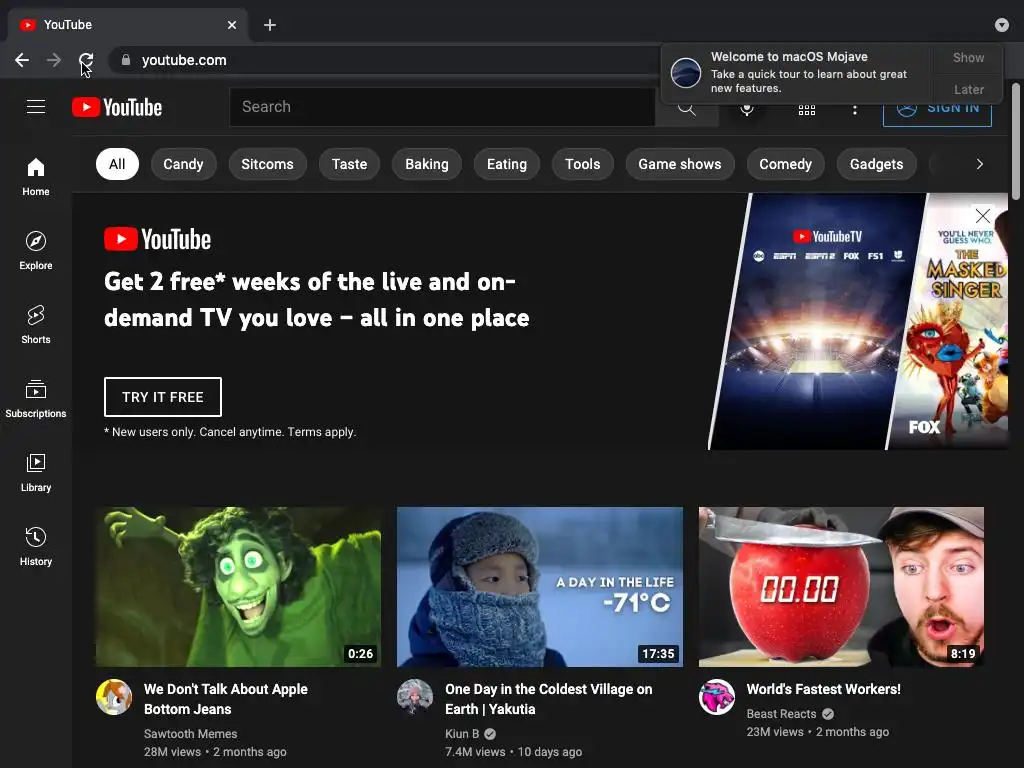Select the All filter chip
The height and width of the screenshot is (768, 1024).
coord(117,164)
